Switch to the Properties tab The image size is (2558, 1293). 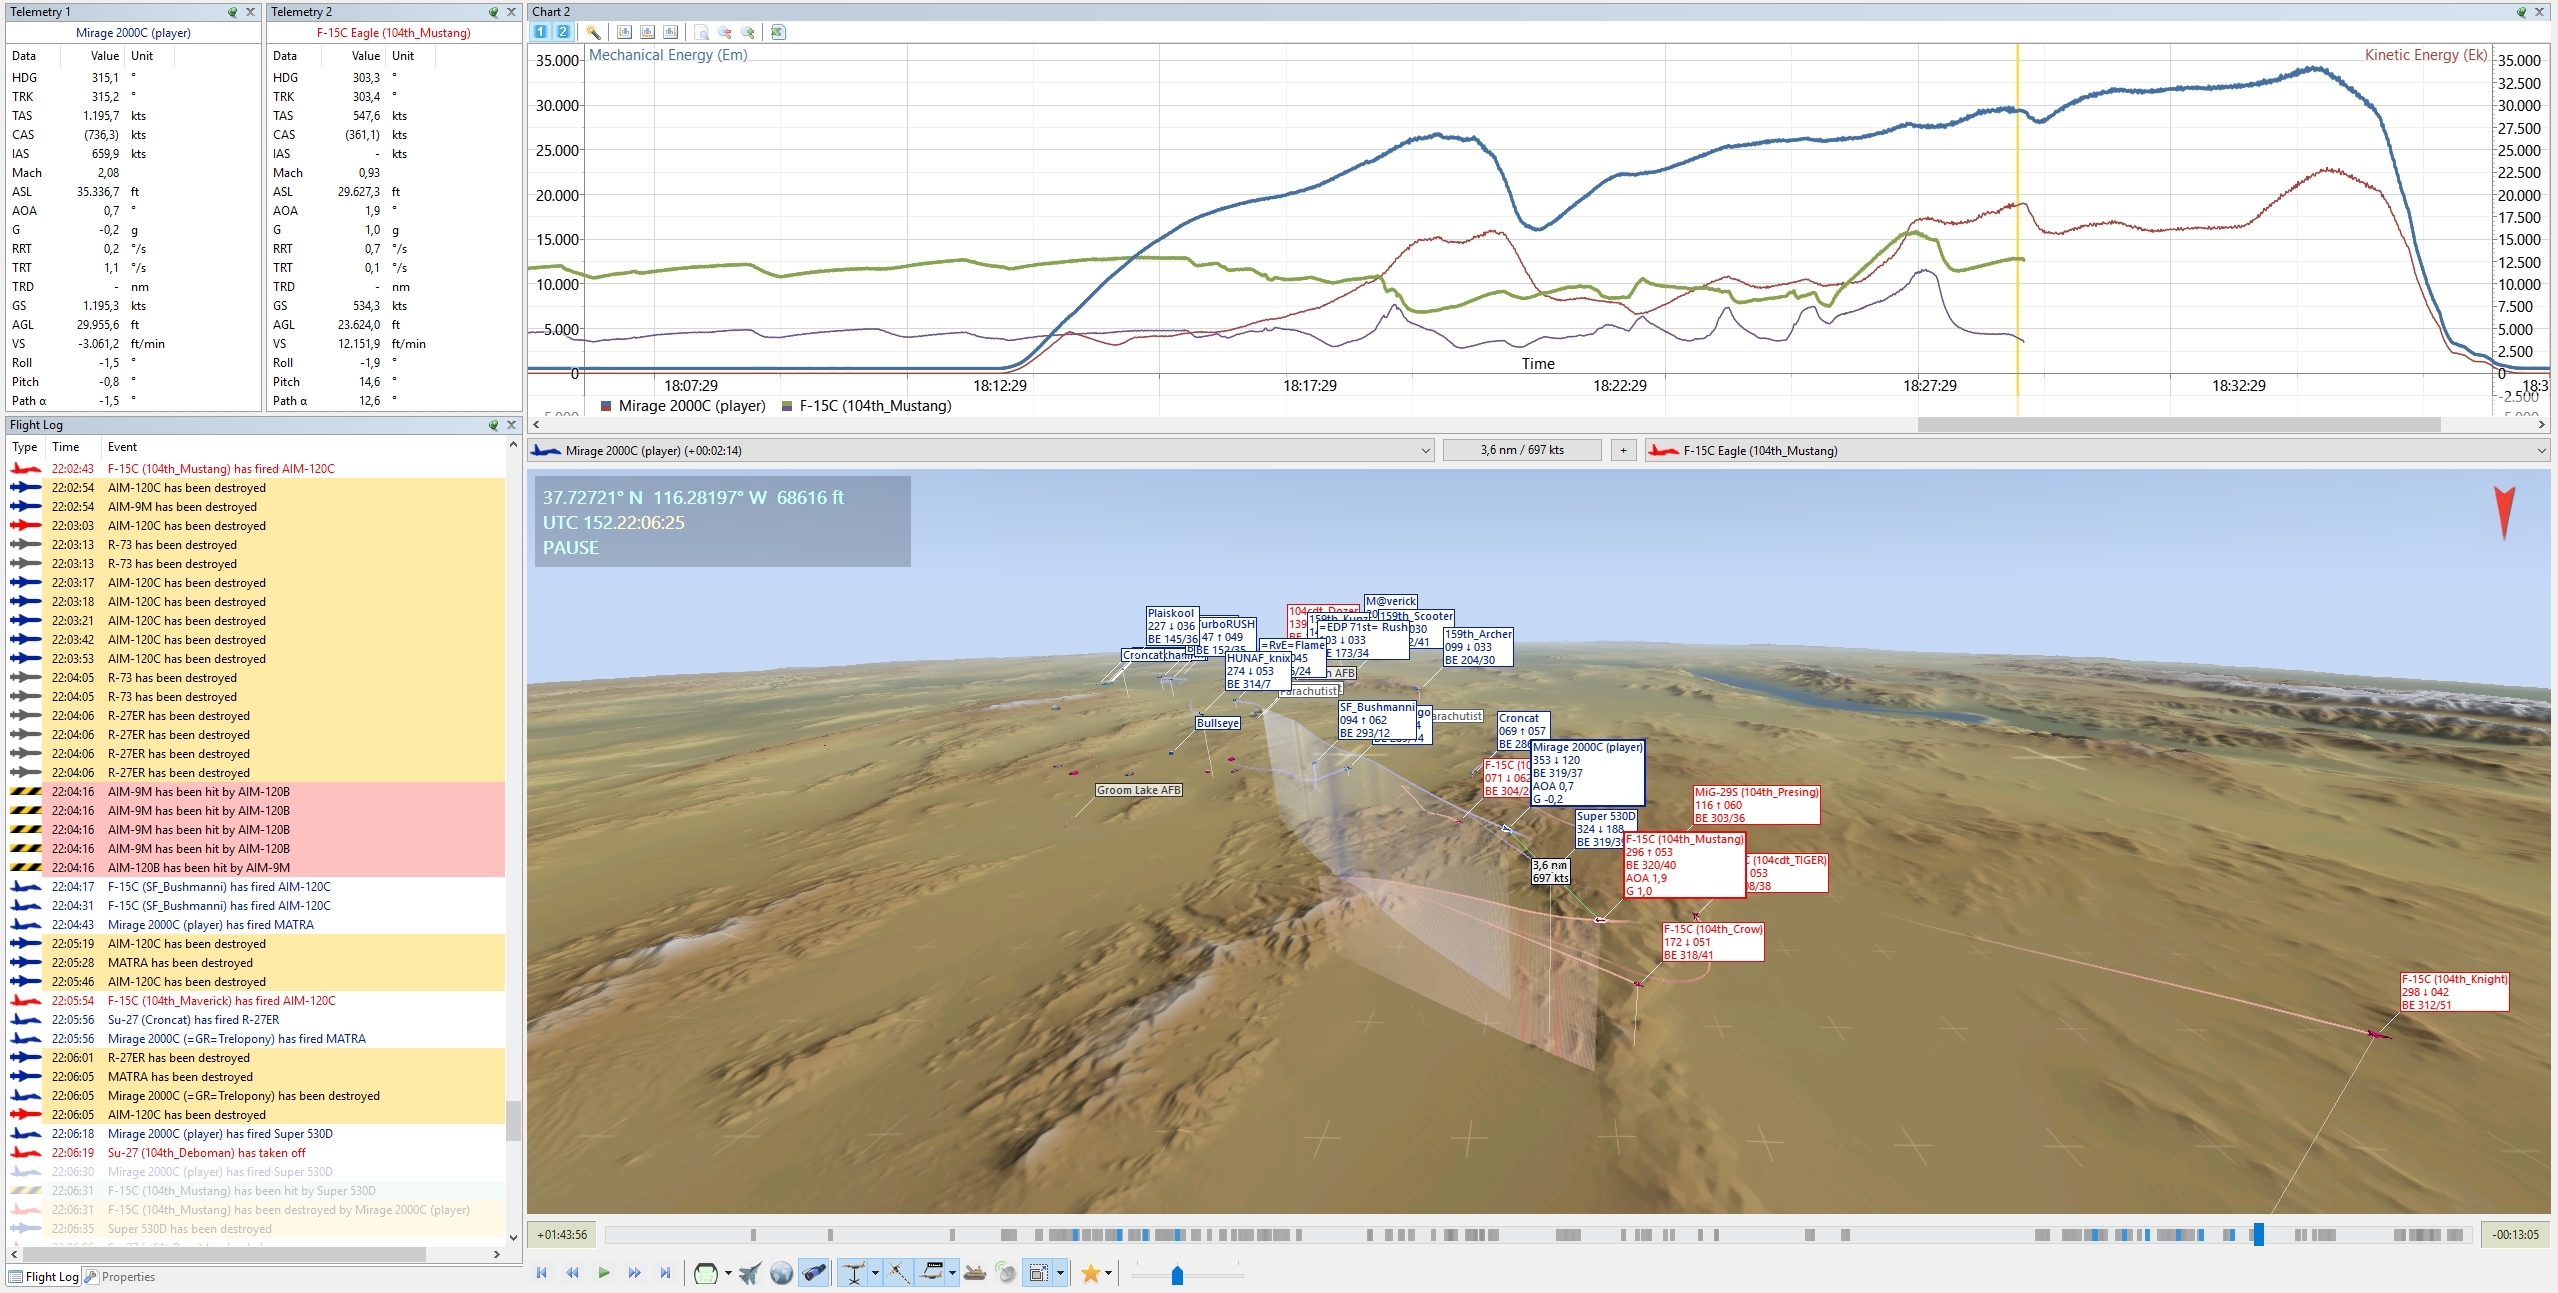(120, 1277)
